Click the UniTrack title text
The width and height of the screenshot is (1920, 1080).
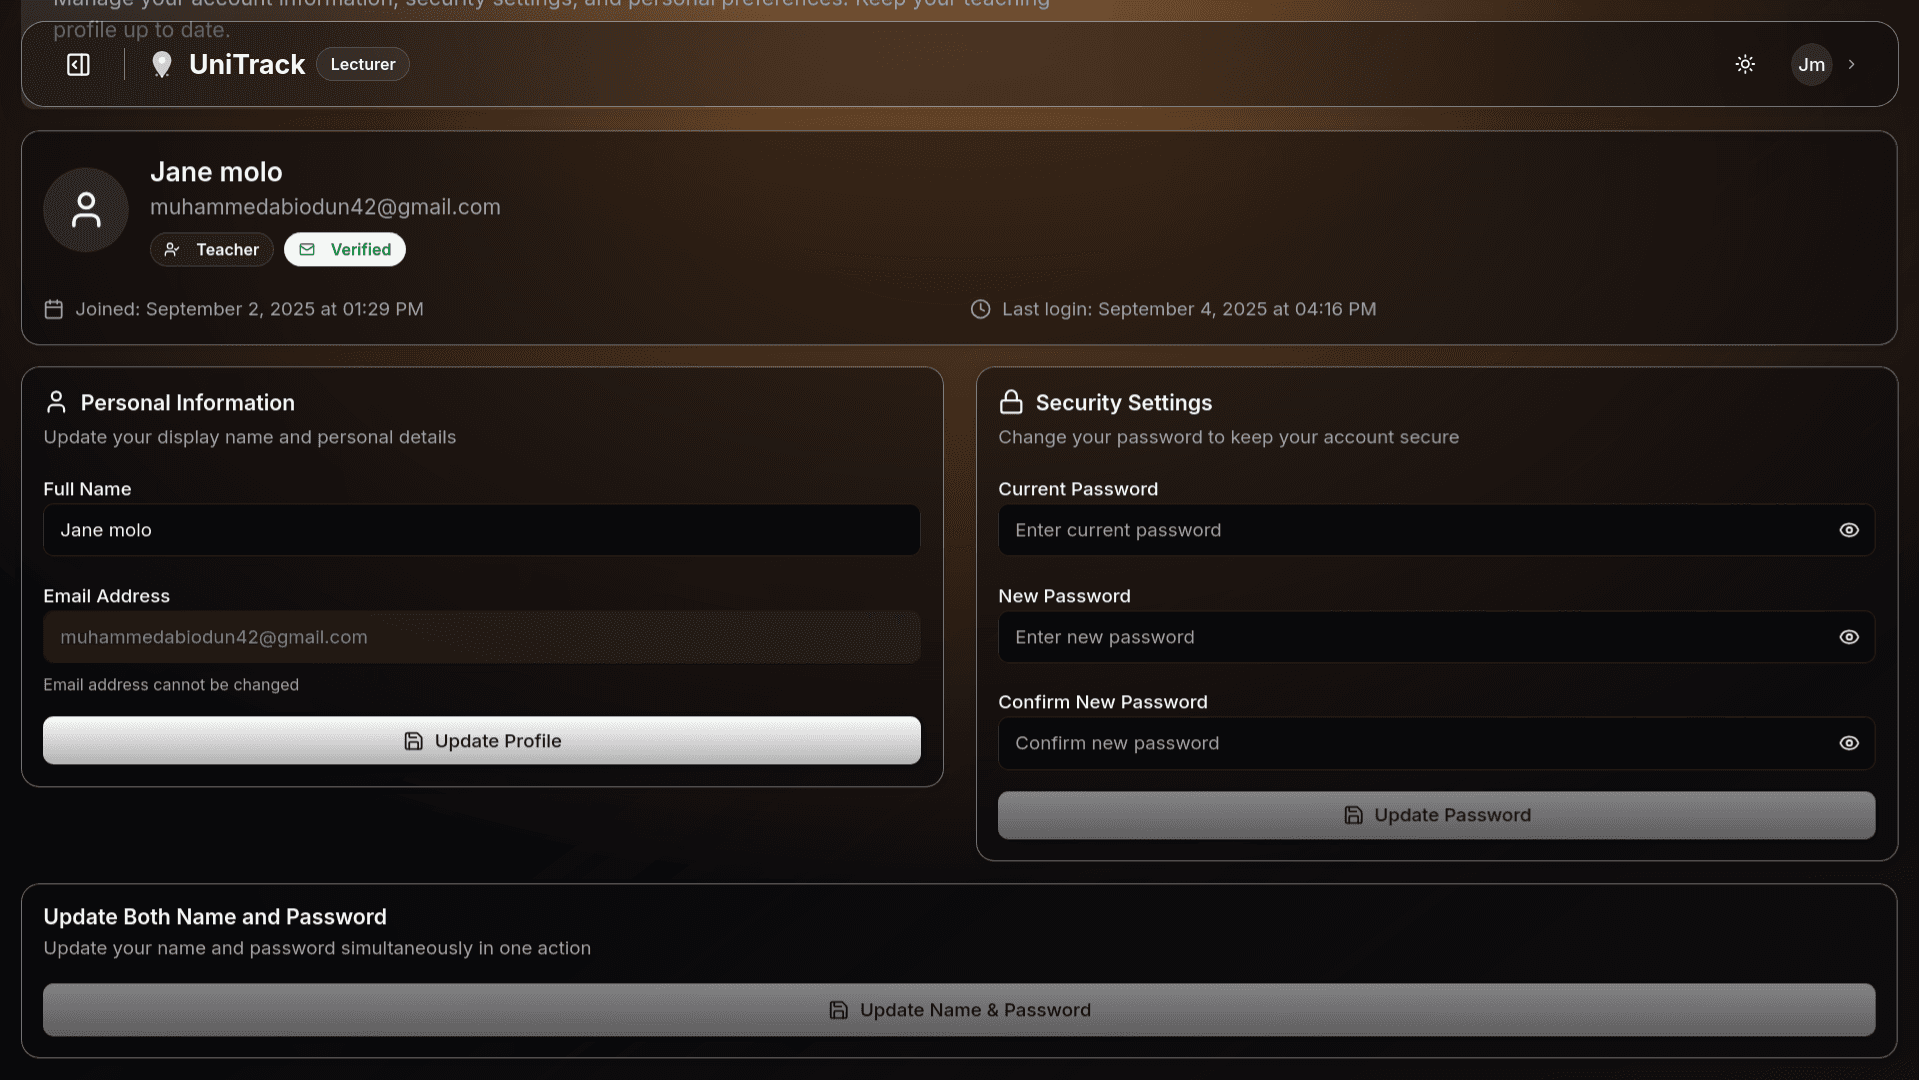(x=247, y=64)
